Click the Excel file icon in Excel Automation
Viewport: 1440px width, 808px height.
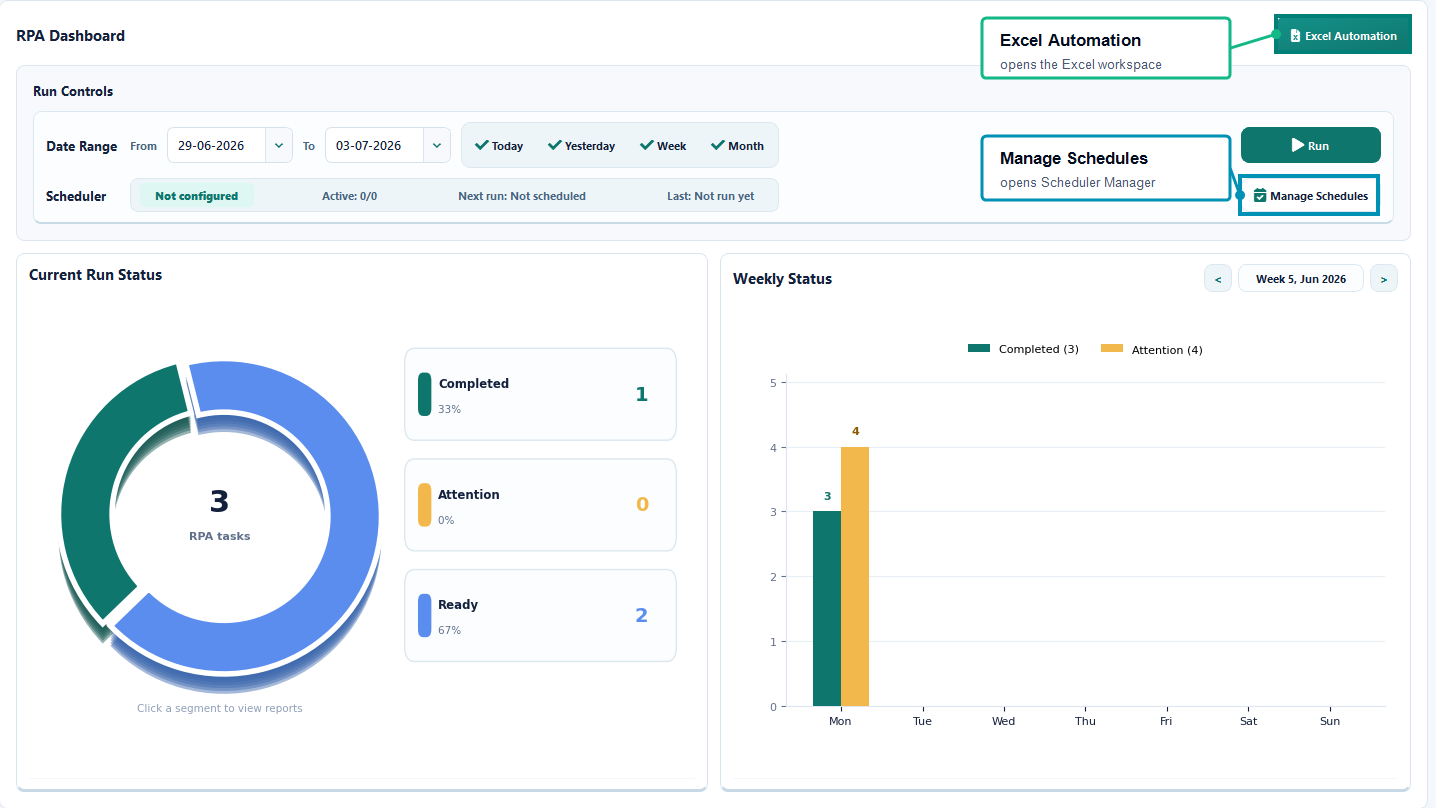pyautogui.click(x=1295, y=36)
